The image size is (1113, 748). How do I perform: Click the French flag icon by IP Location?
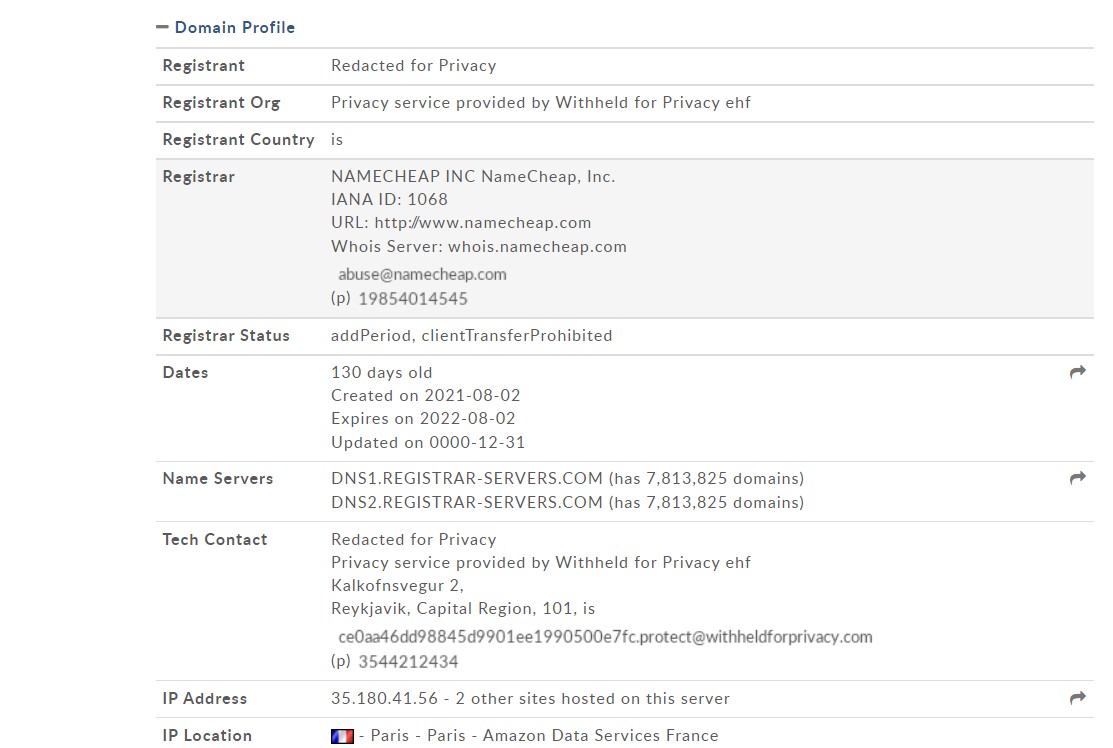tap(342, 736)
